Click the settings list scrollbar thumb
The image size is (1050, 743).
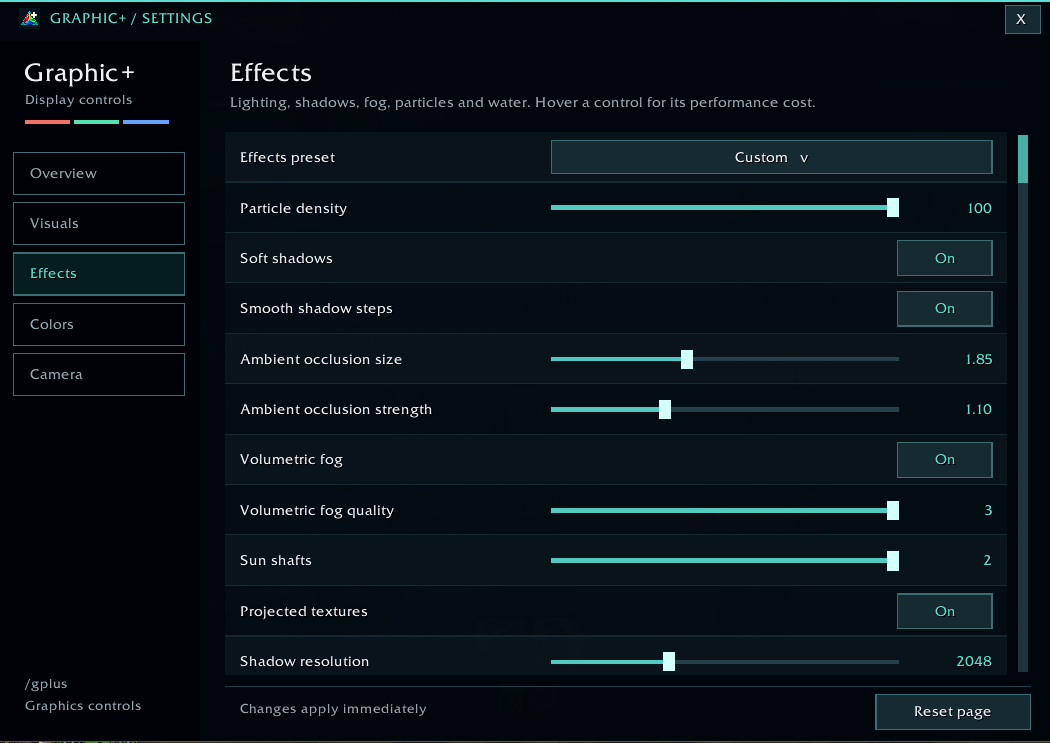click(1023, 159)
